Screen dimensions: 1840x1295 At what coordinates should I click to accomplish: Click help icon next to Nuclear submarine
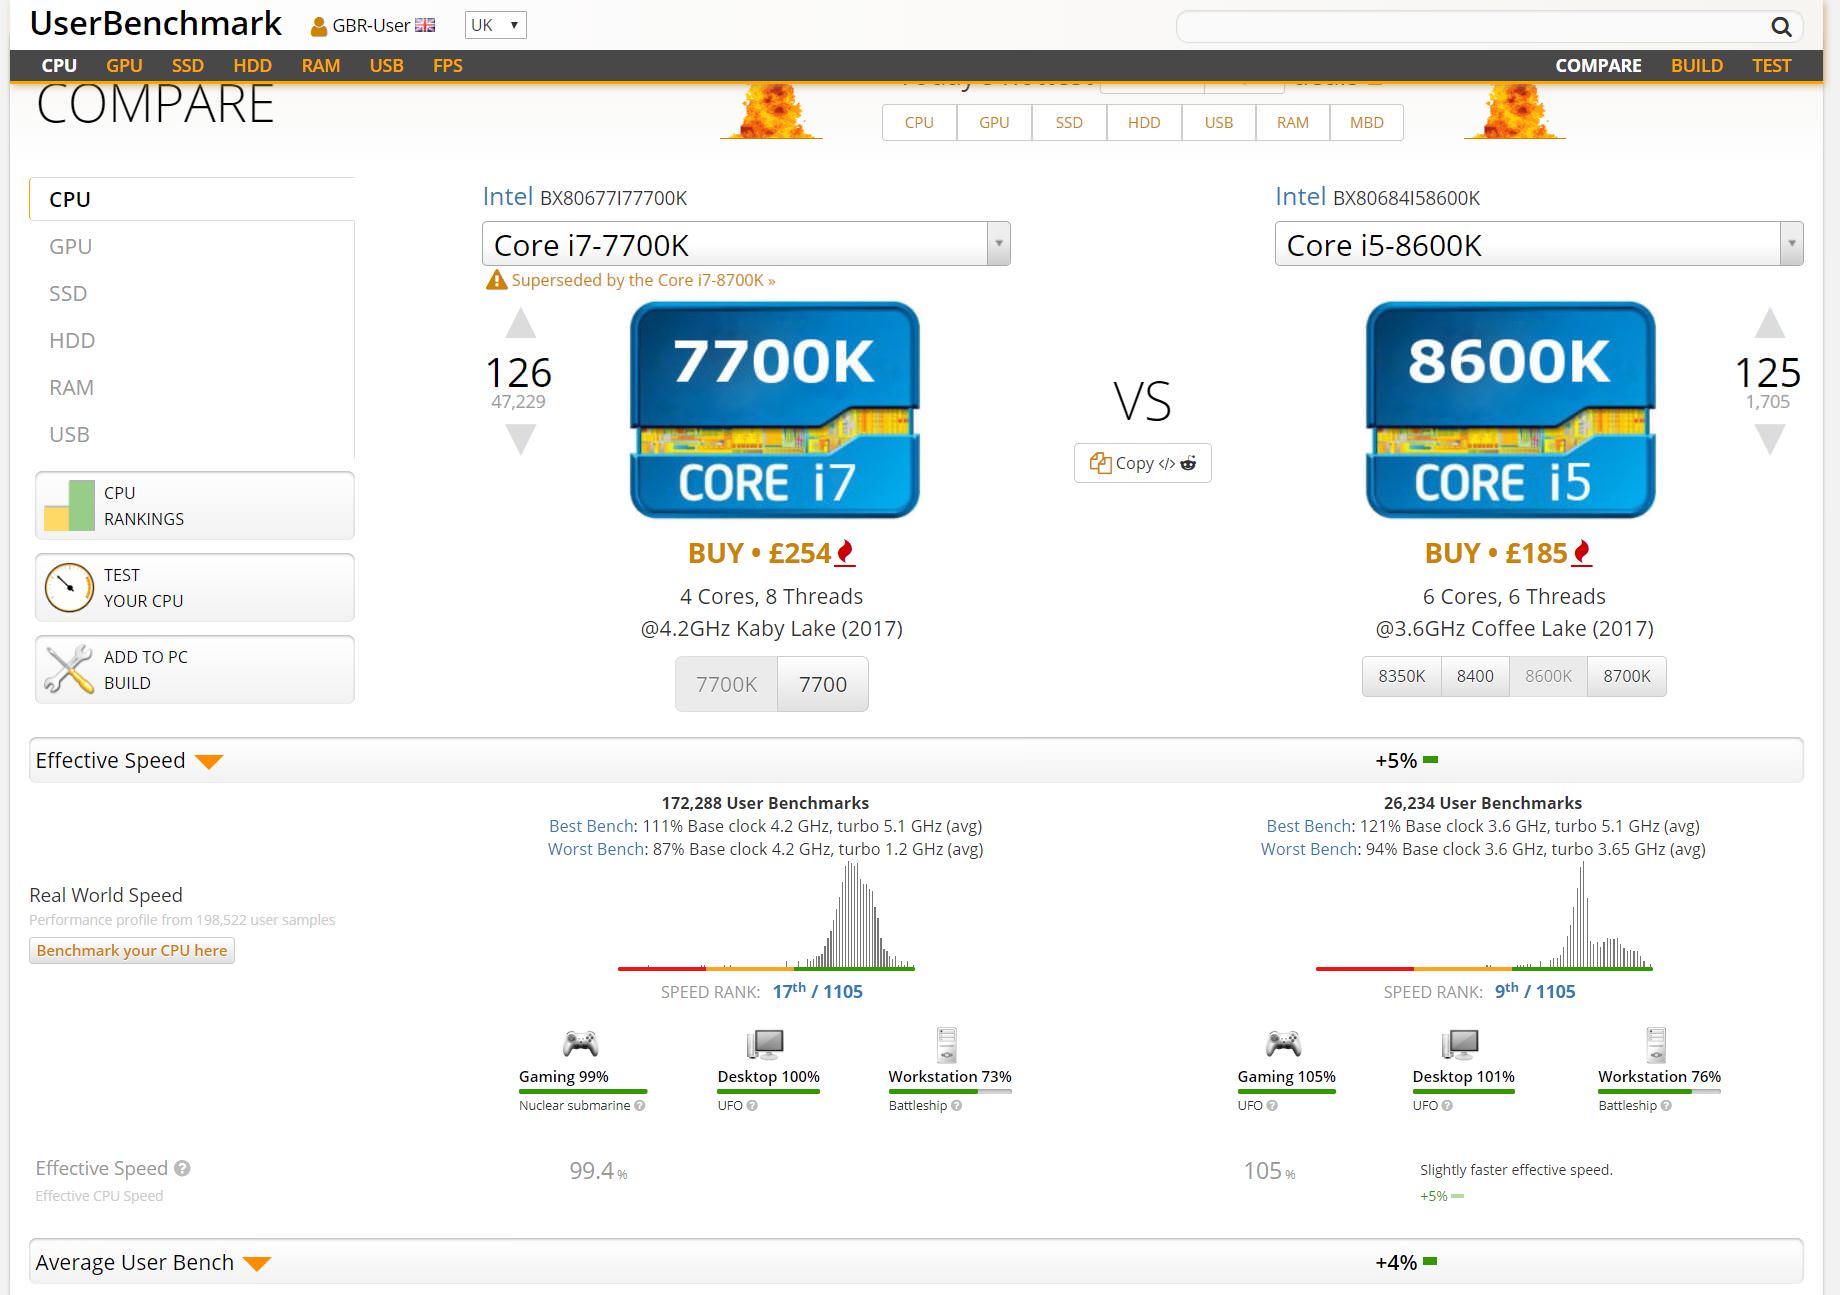(640, 1106)
